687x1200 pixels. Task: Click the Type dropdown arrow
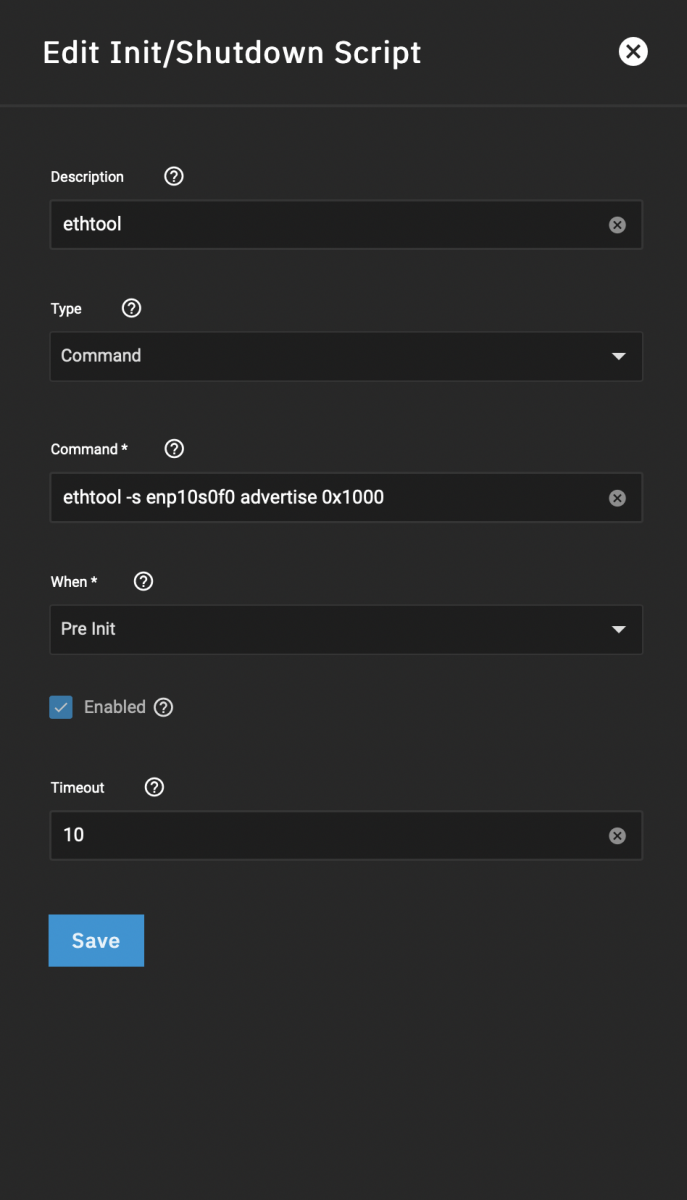coord(618,356)
